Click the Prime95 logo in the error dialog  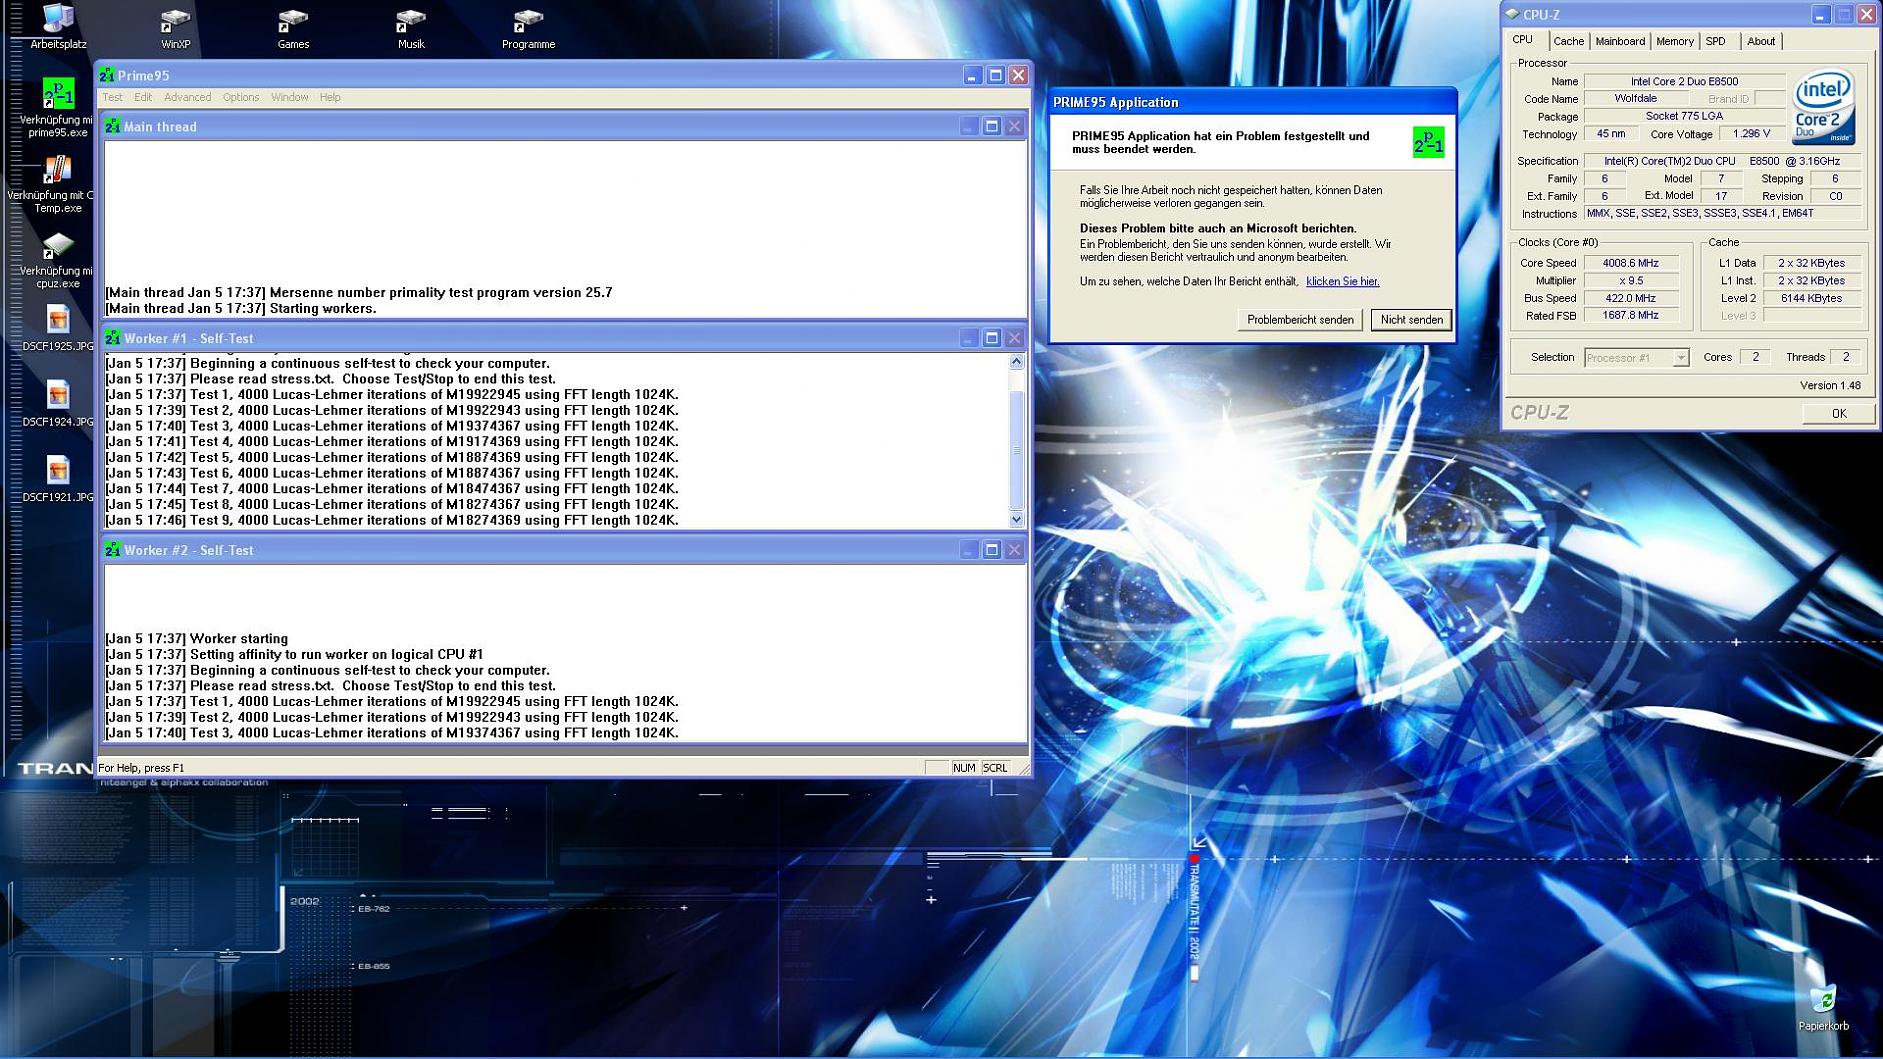[x=1428, y=142]
